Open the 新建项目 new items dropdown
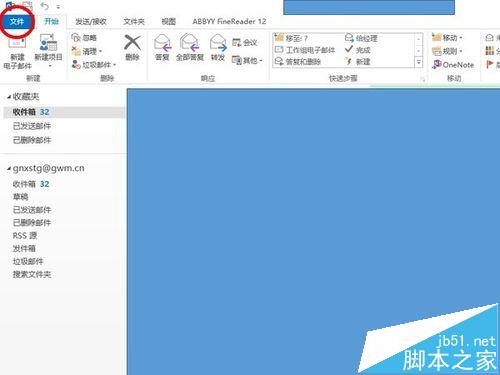 pyautogui.click(x=49, y=51)
